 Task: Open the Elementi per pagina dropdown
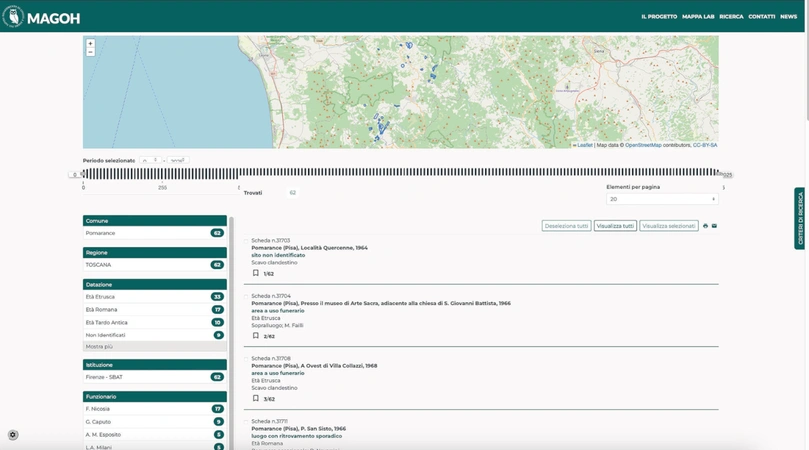pyautogui.click(x=661, y=199)
